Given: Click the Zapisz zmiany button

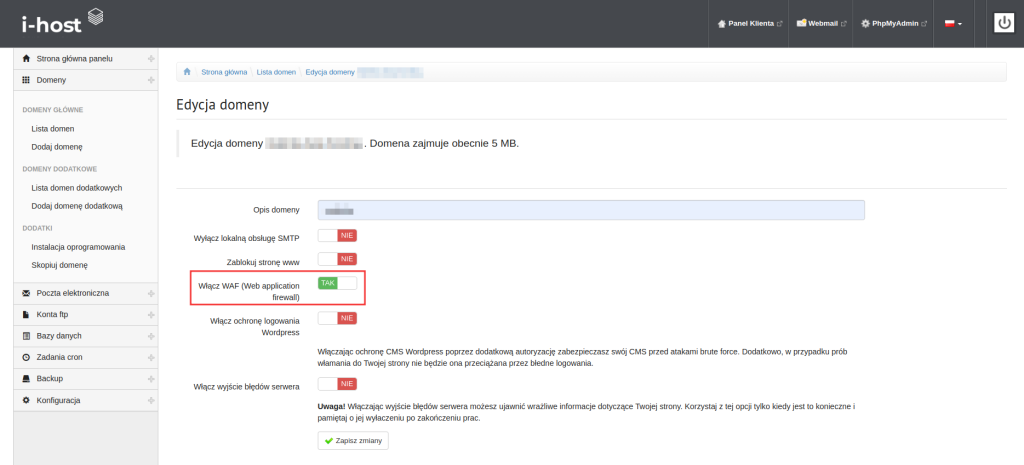Looking at the screenshot, I should pyautogui.click(x=353, y=441).
